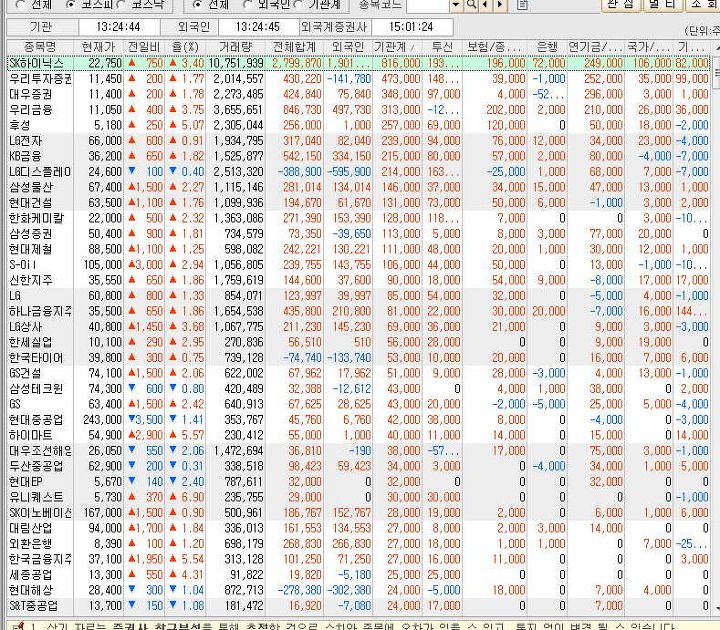
Task: Select the 삼성증권 row
Action: (x=359, y=234)
